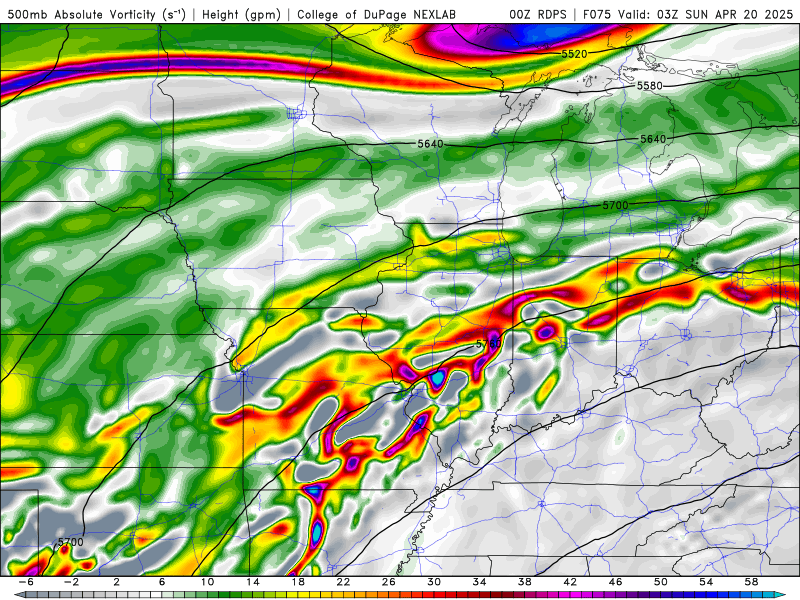Click the 38 value on the color scale

click(x=525, y=582)
